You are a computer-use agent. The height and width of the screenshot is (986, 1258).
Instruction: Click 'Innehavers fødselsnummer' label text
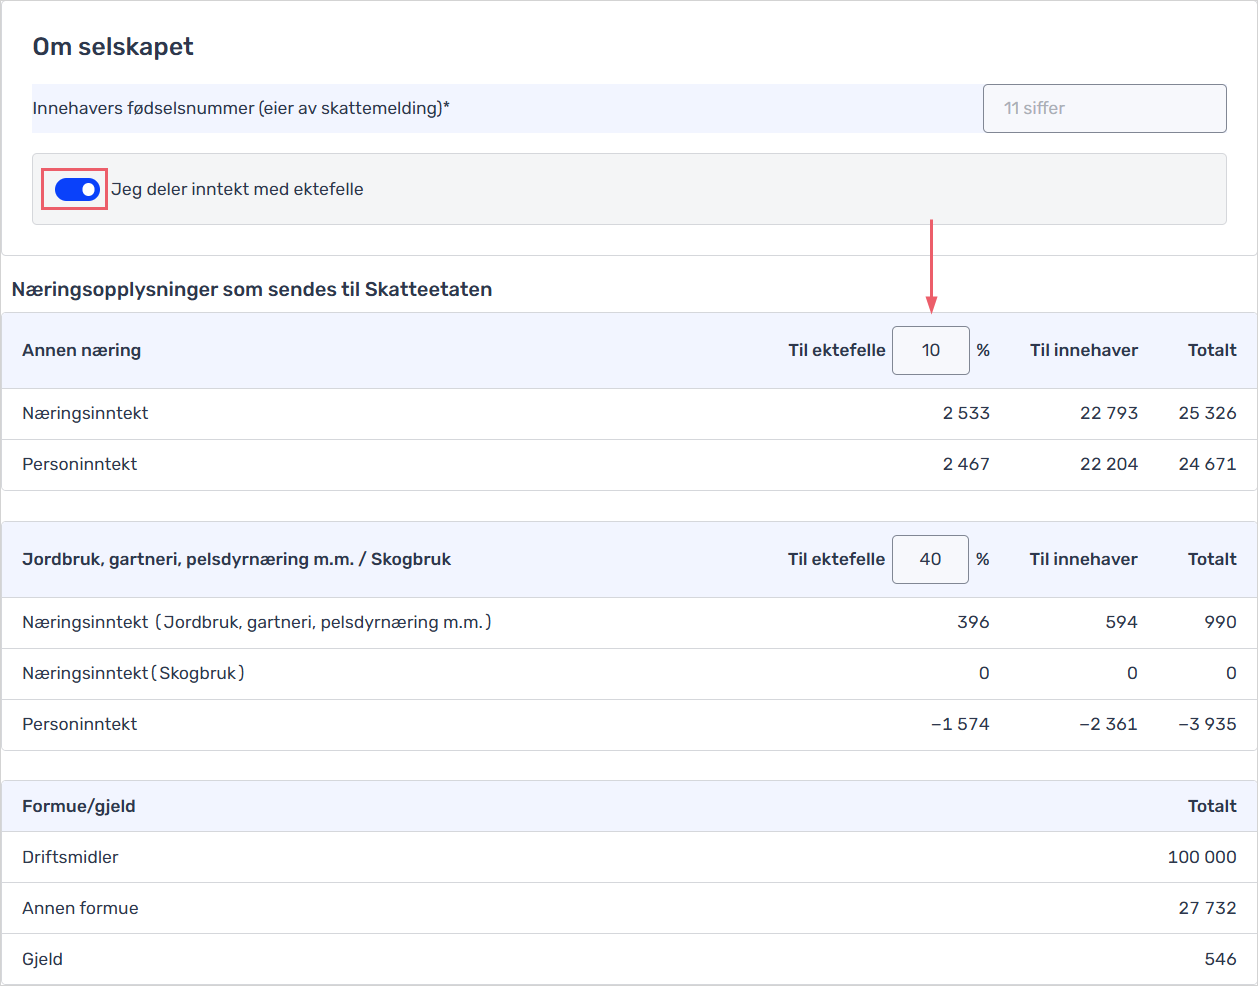point(241,108)
